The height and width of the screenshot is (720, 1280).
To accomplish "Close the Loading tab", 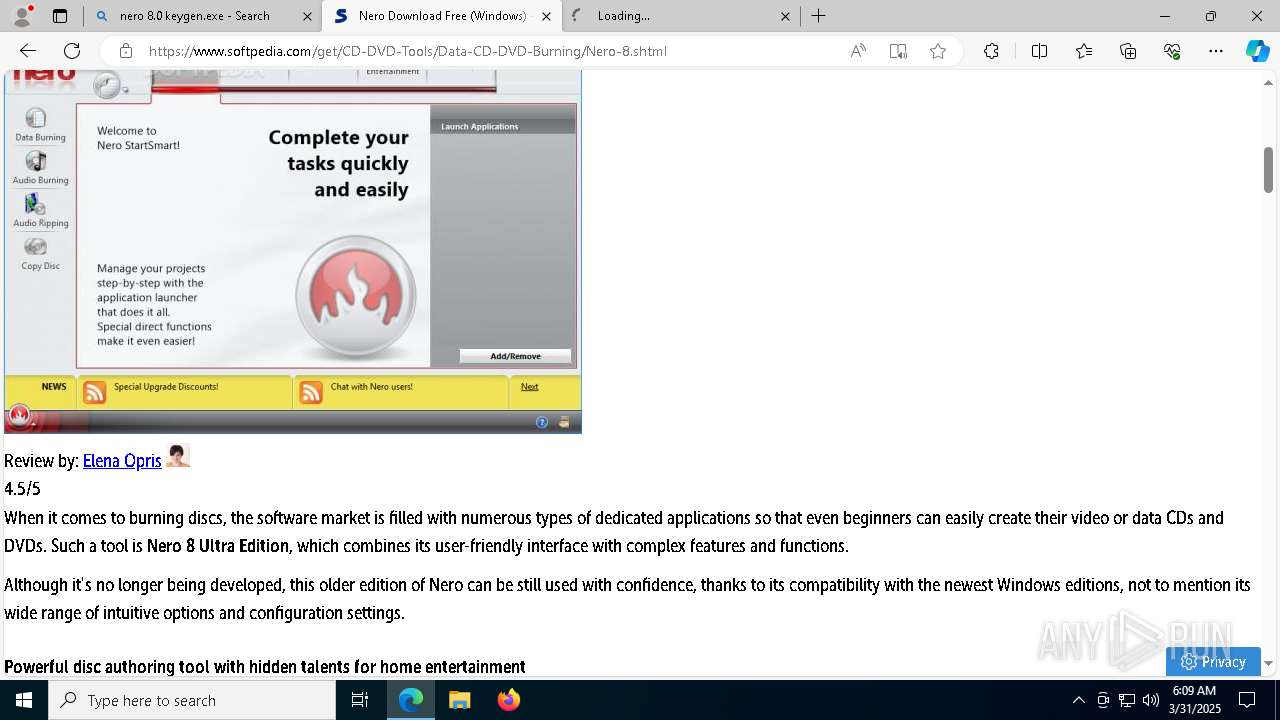I will pyautogui.click(x=785, y=16).
